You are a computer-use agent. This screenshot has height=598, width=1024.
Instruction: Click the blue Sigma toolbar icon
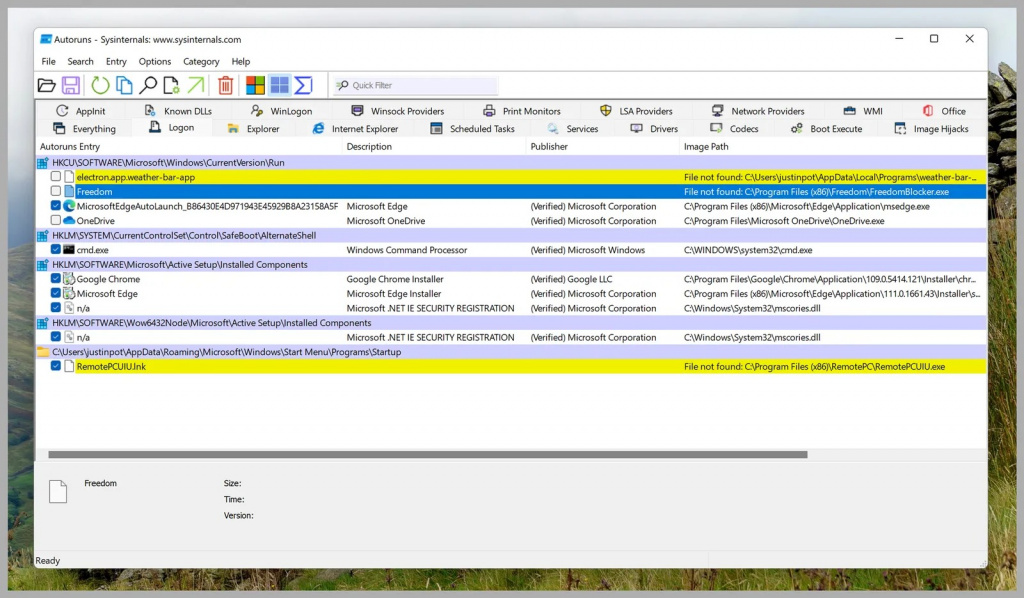point(303,86)
